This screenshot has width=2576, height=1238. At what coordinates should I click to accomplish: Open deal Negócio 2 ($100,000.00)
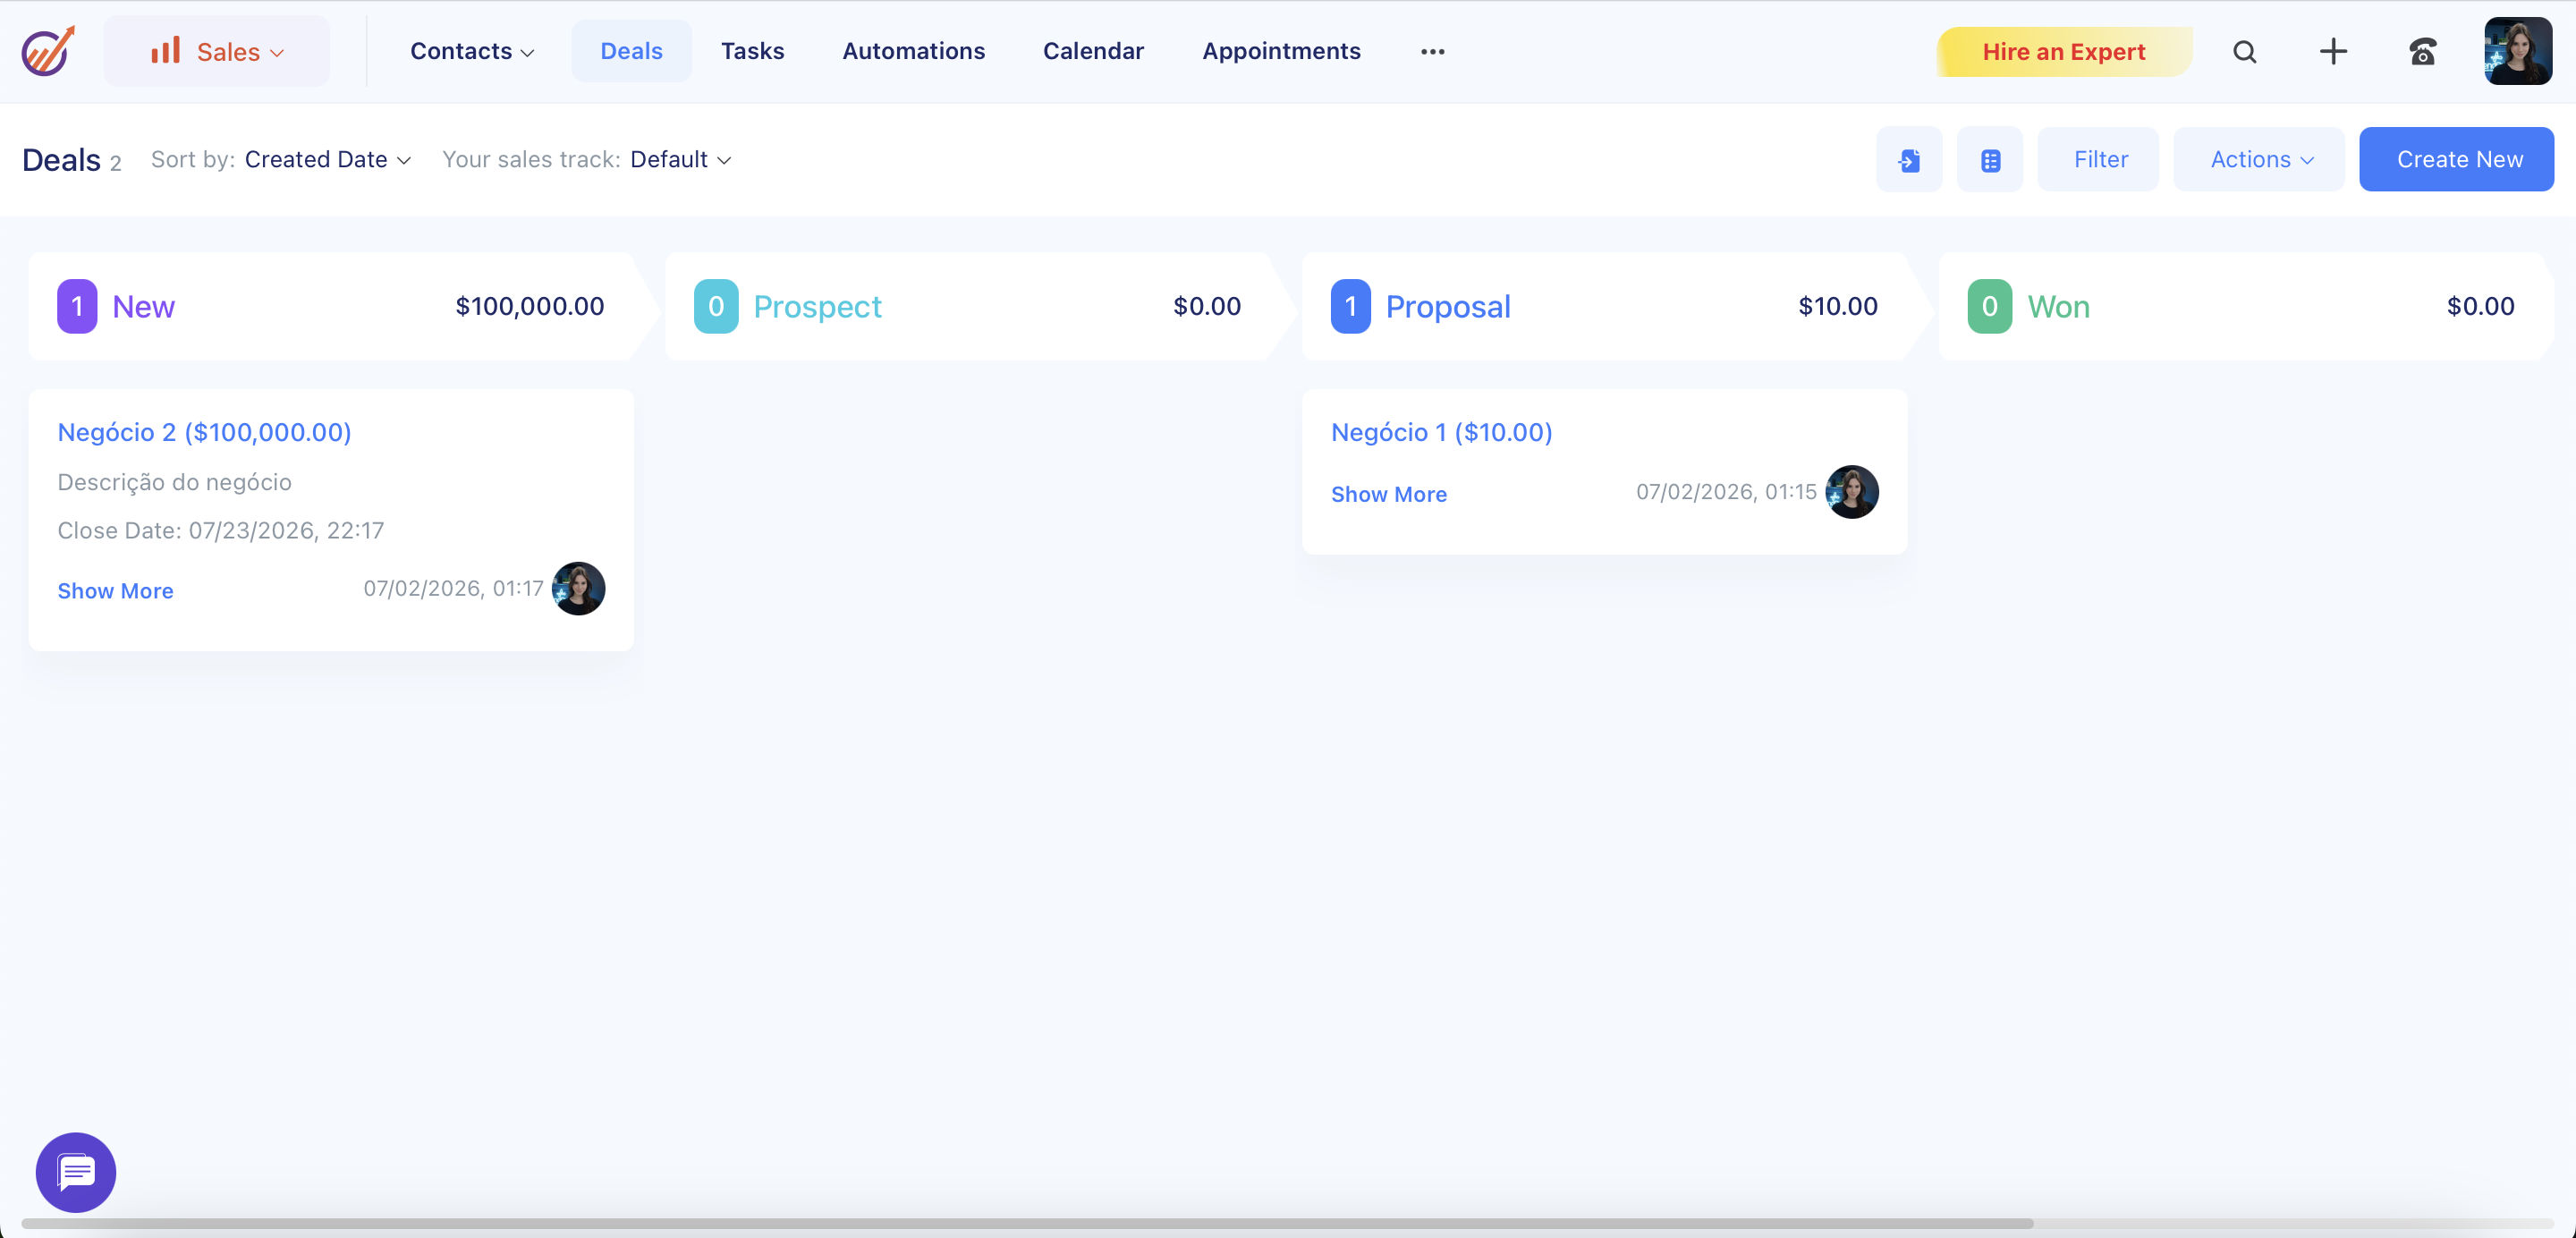click(x=204, y=433)
